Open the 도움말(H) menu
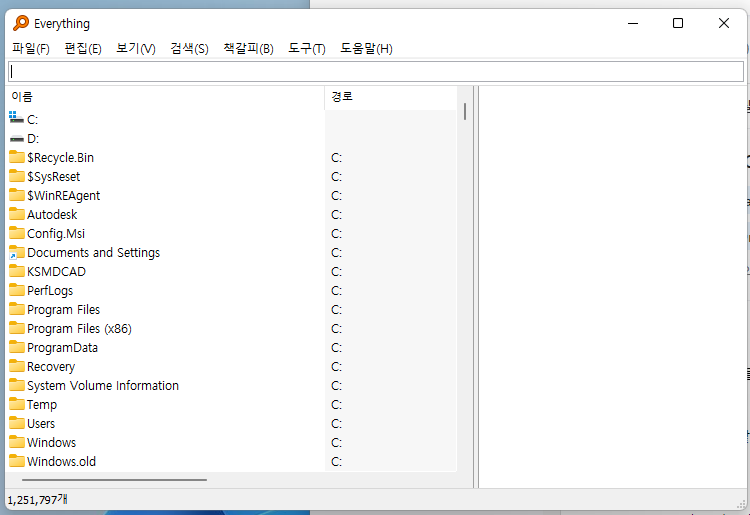Image resolution: width=750 pixels, height=515 pixels. point(366,48)
